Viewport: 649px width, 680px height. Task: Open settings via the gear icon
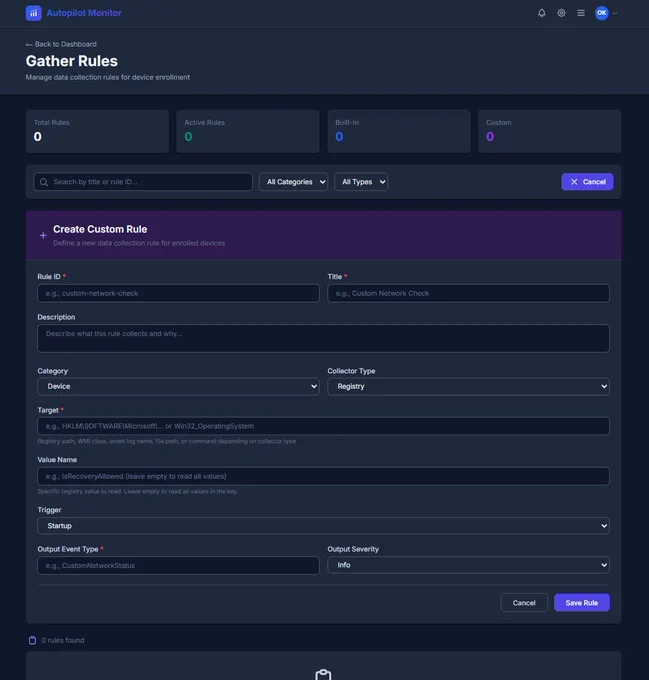[x=561, y=13]
